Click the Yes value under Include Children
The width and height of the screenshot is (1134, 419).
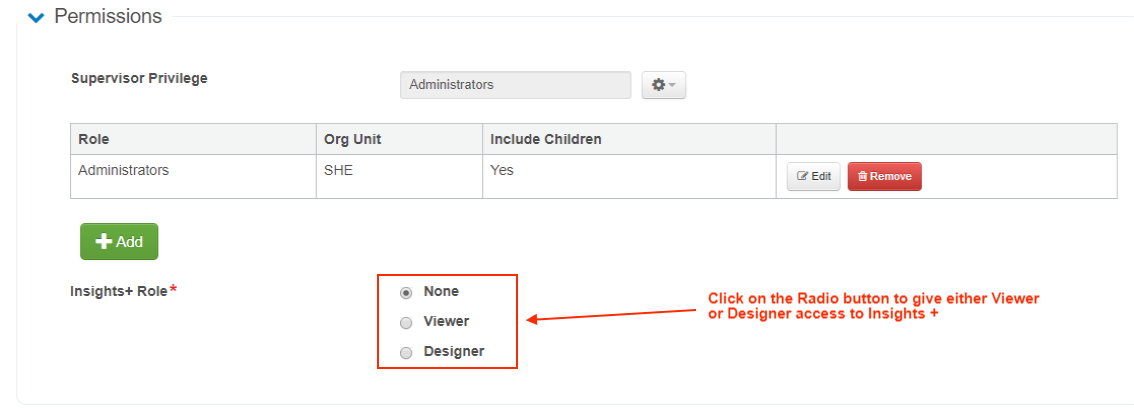click(x=501, y=170)
